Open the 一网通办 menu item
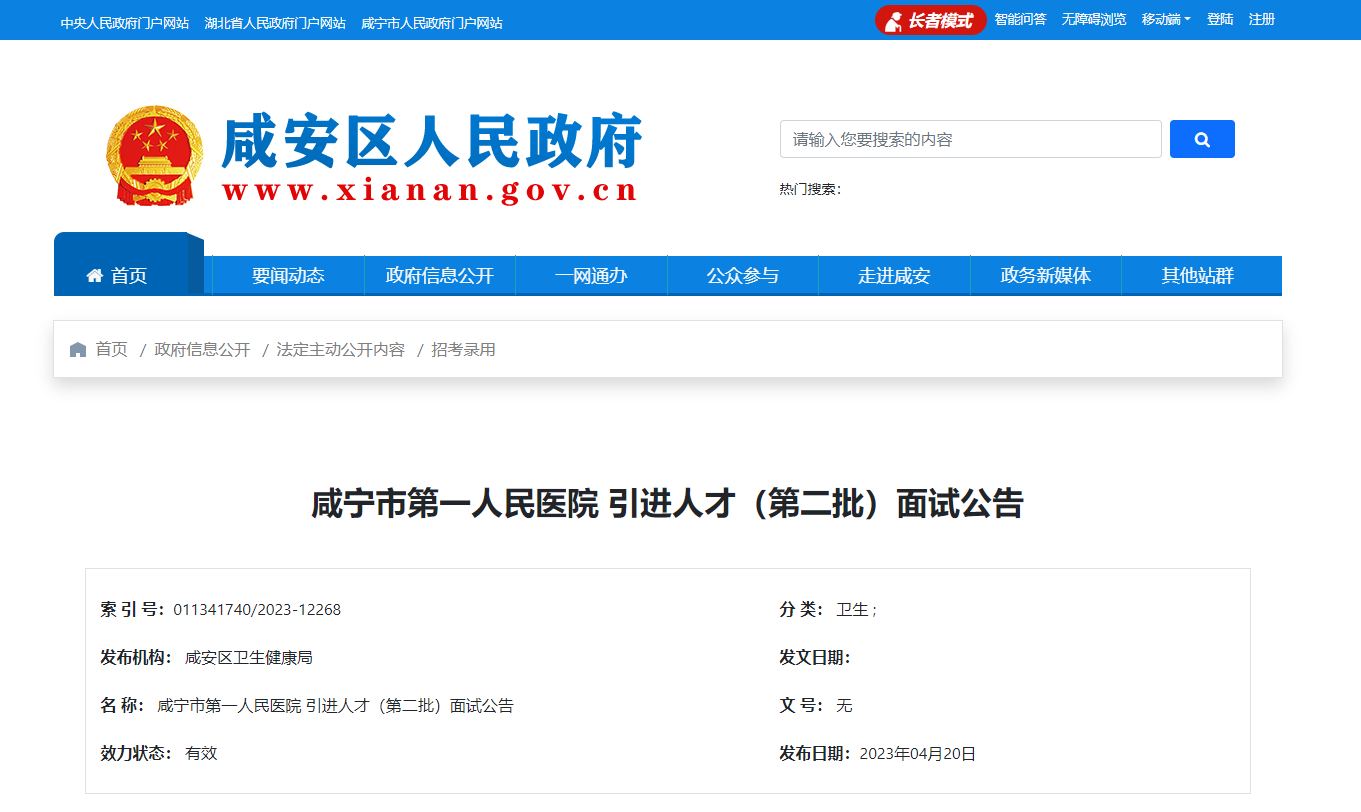This screenshot has height=812, width=1361. coord(591,276)
